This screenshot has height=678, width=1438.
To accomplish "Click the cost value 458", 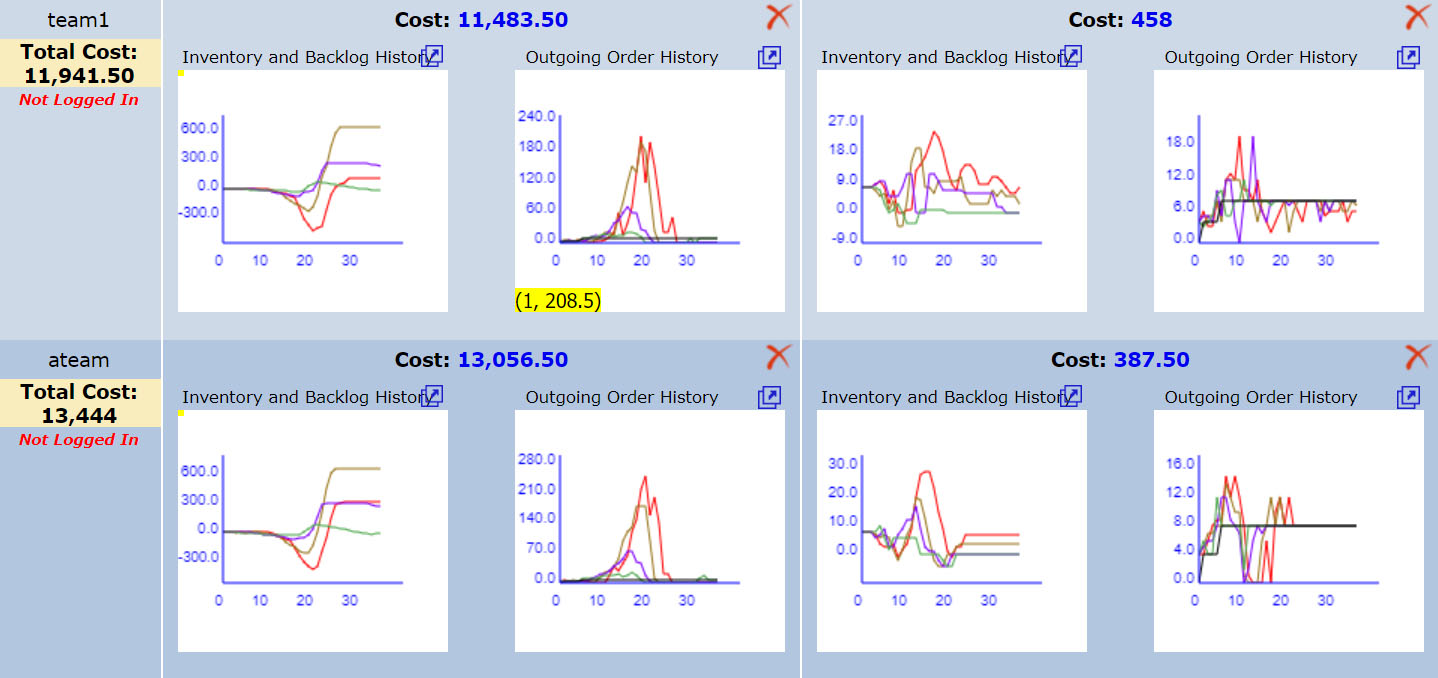I will tap(1151, 19).
